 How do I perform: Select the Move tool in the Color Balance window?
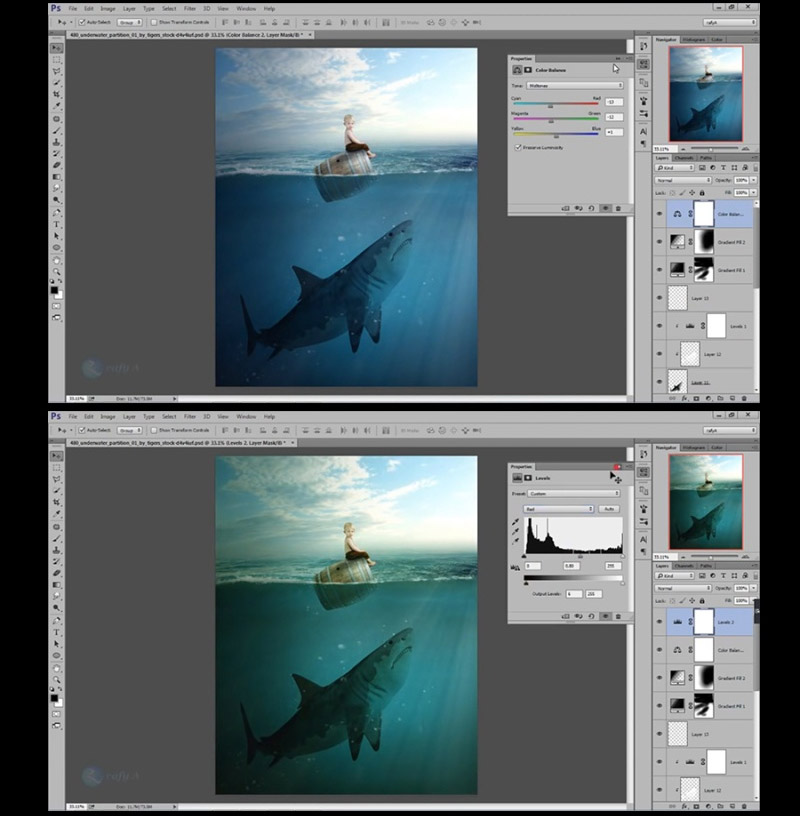pyautogui.click(x=56, y=48)
